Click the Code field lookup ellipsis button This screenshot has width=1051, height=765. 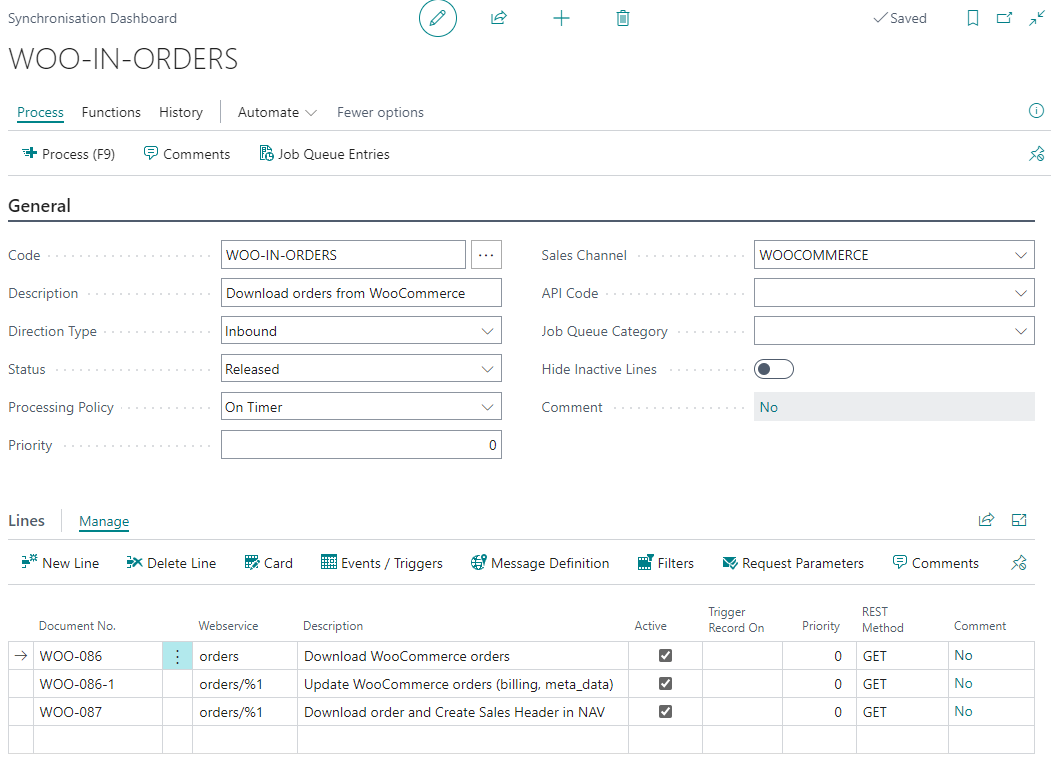(486, 255)
